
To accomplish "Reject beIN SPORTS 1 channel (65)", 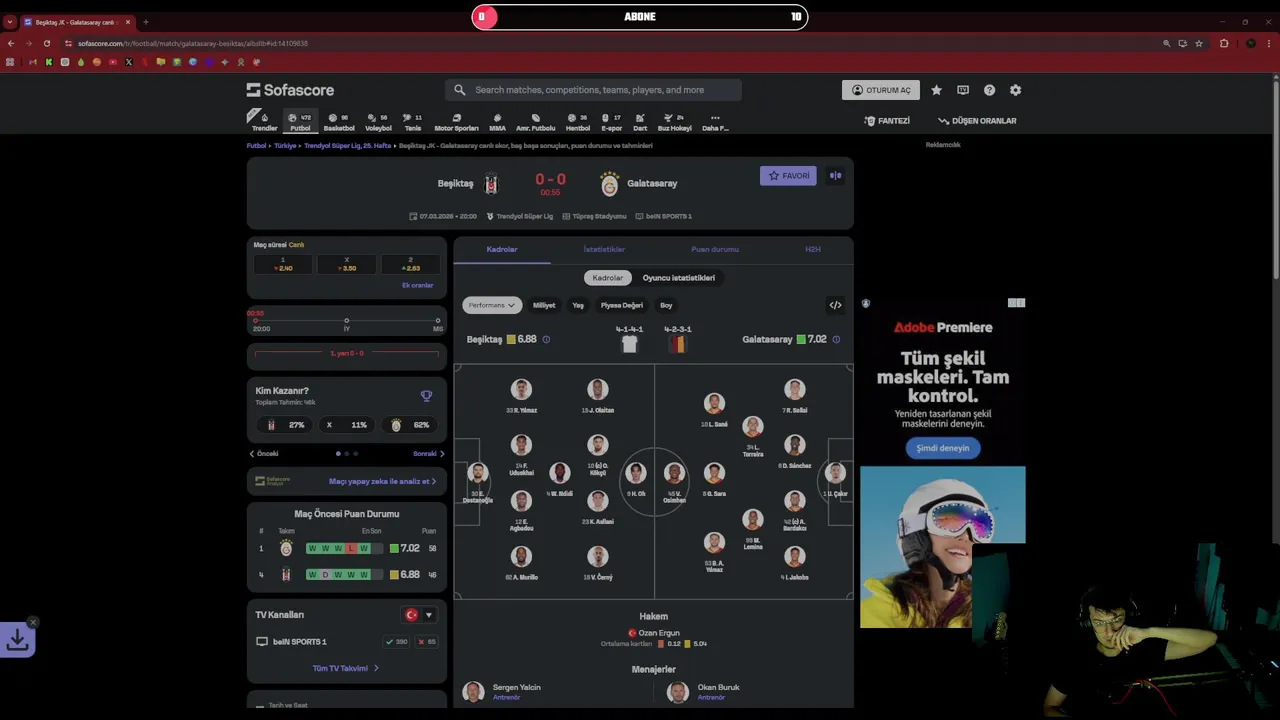I will (x=427, y=642).
